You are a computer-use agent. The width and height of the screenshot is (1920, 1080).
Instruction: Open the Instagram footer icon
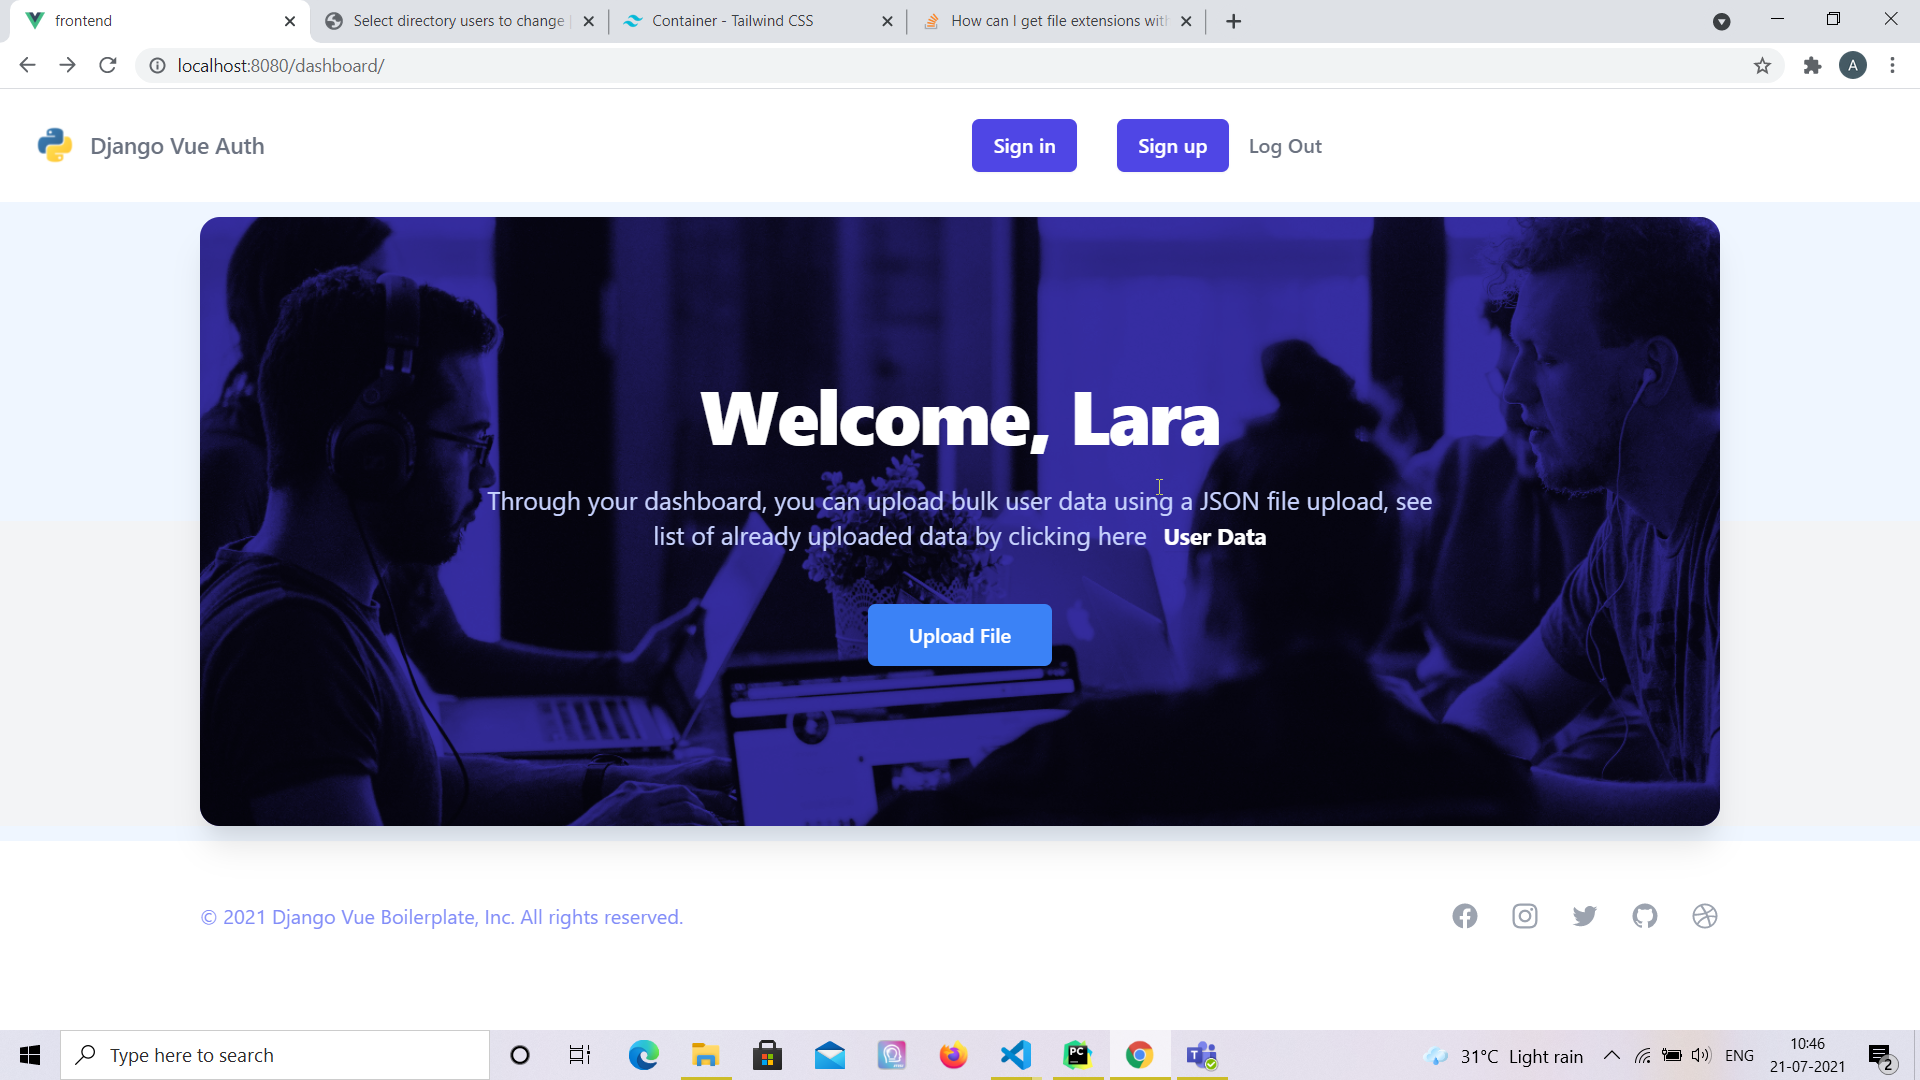pos(1525,916)
